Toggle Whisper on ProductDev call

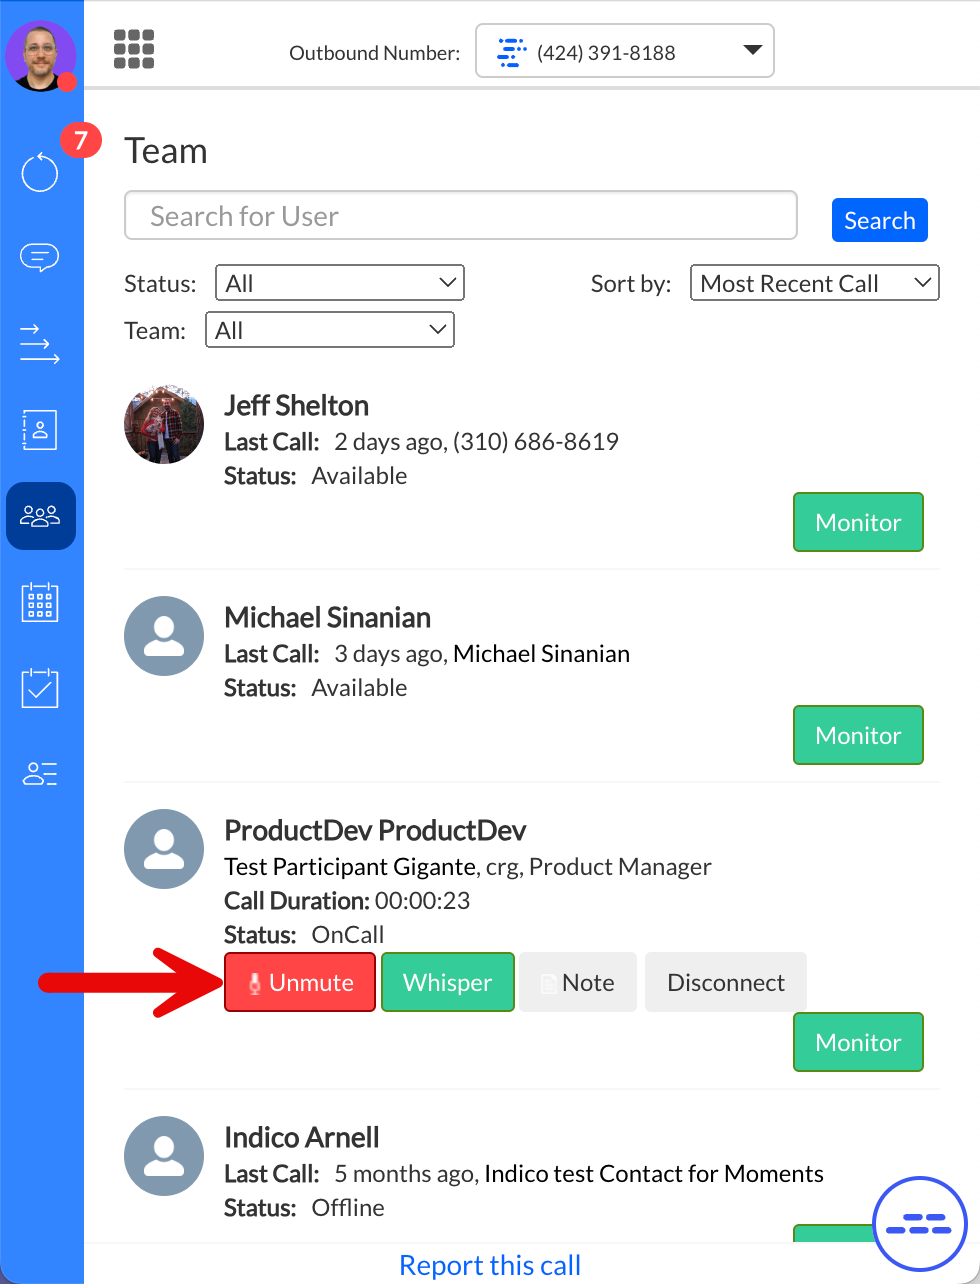pyautogui.click(x=447, y=982)
